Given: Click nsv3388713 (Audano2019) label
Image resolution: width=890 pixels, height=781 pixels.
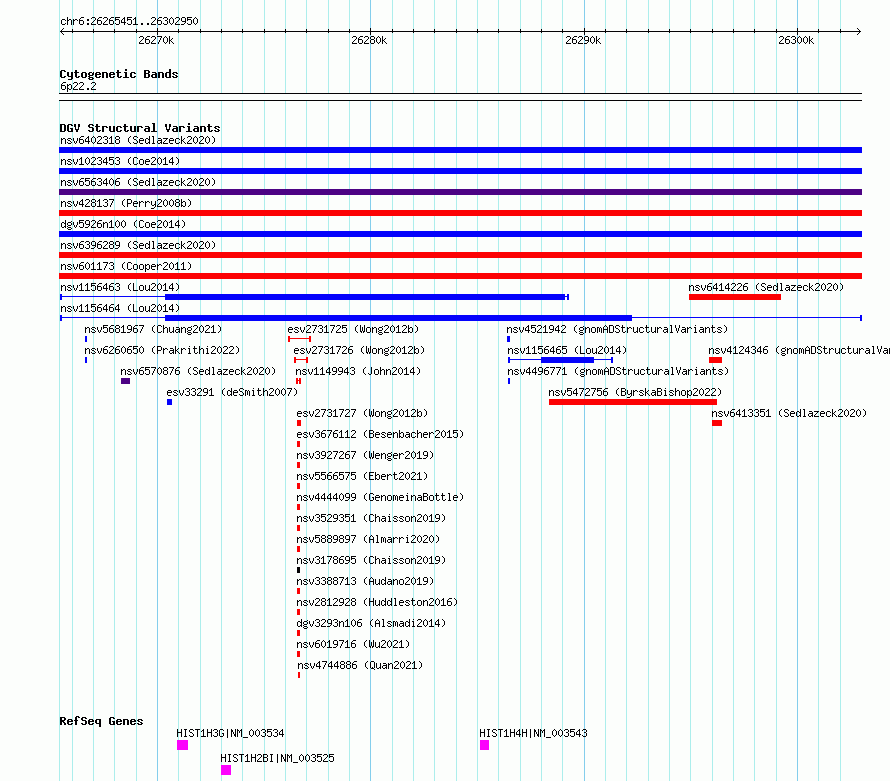Looking at the screenshot, I should tap(365, 581).
